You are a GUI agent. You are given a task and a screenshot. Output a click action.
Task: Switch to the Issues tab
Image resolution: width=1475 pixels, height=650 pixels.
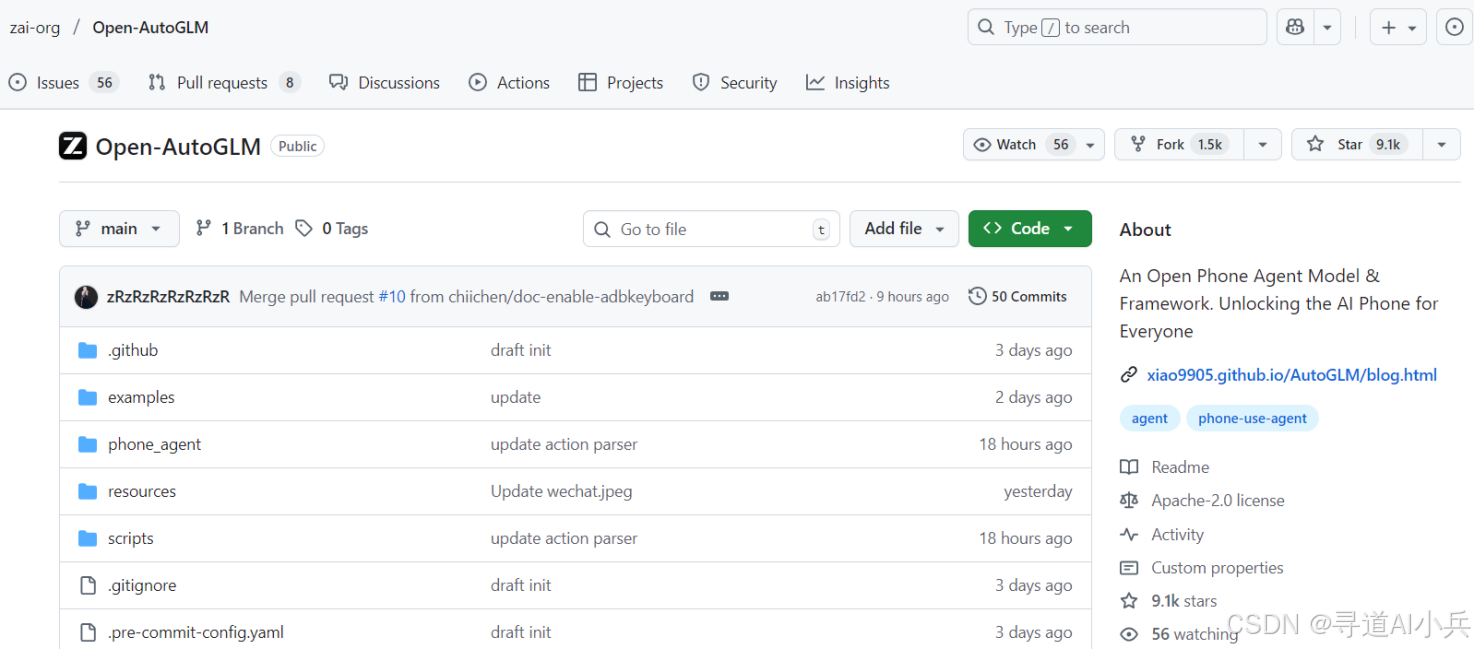pyautogui.click(x=63, y=83)
